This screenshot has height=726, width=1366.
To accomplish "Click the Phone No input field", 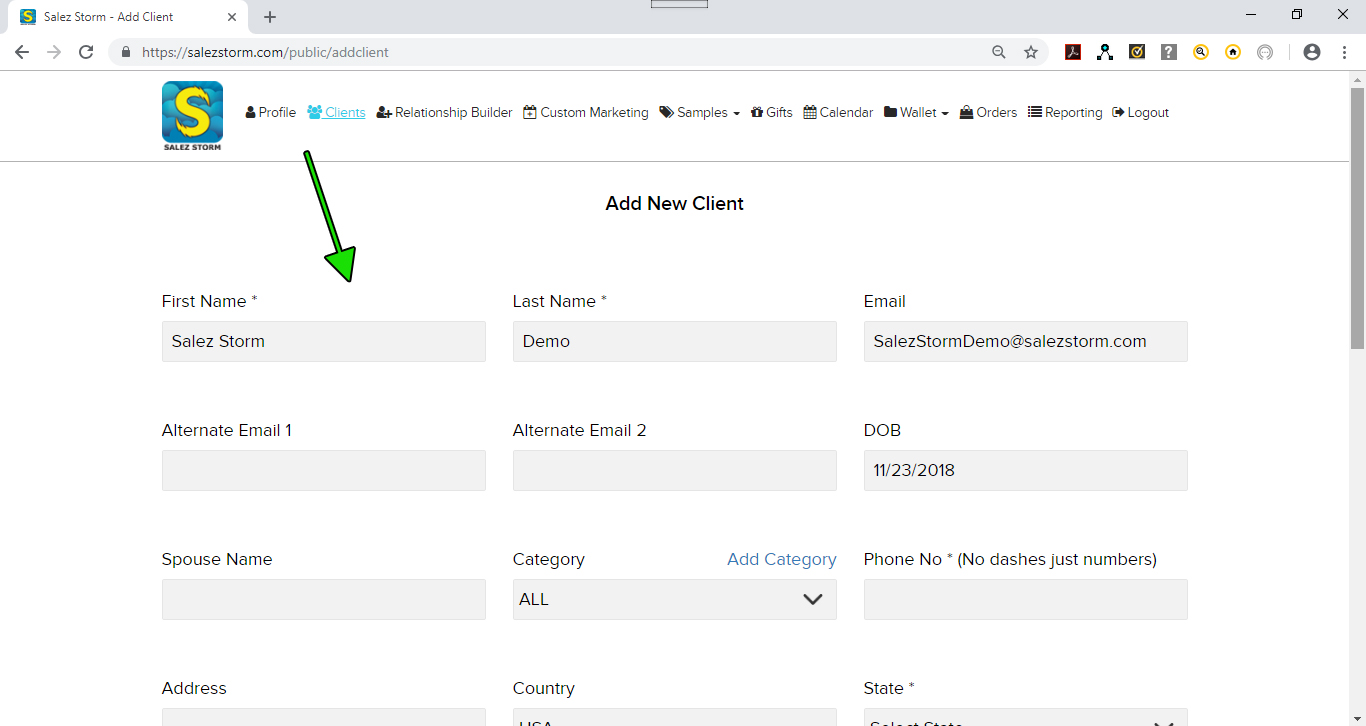I will click(x=1025, y=599).
